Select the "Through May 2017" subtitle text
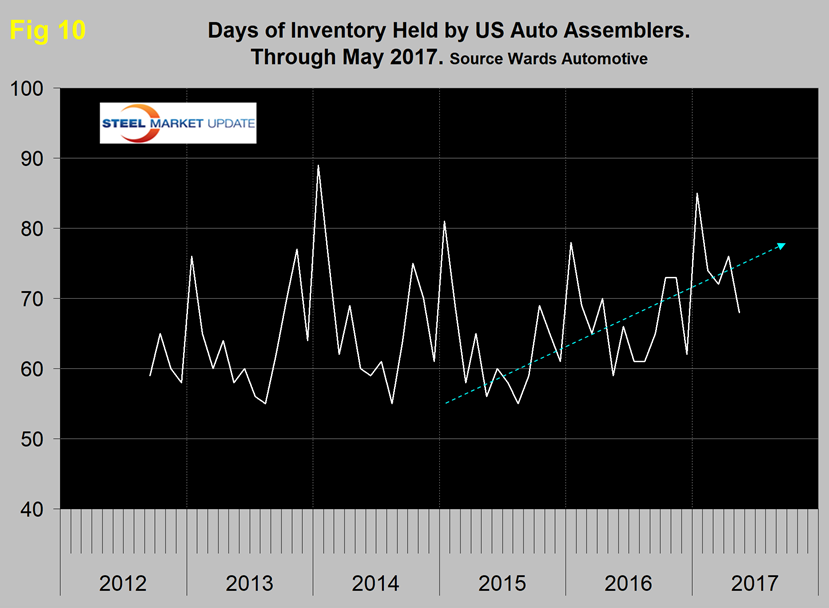 347,57
